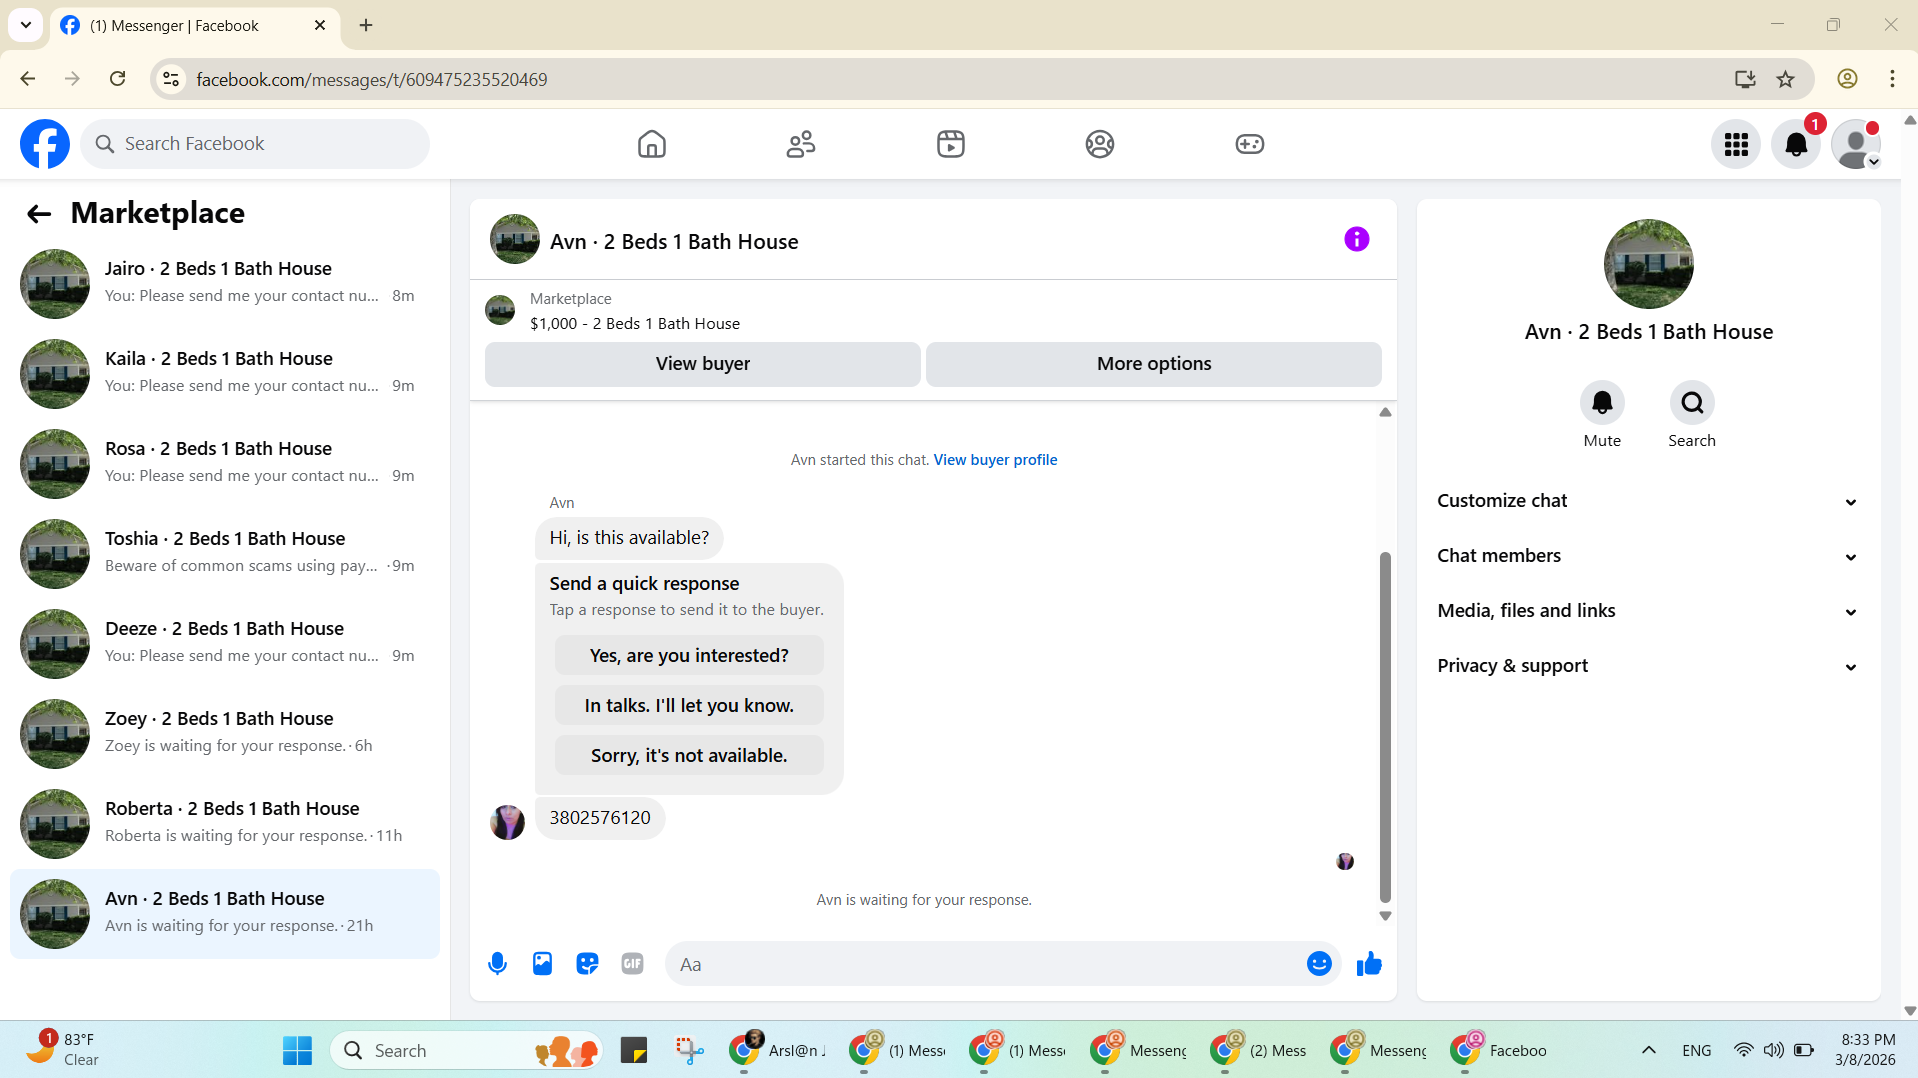Image resolution: width=1918 pixels, height=1078 pixels.
Task: Open Zoey's 2 Beds 1 Bath conversation
Action: coord(225,733)
